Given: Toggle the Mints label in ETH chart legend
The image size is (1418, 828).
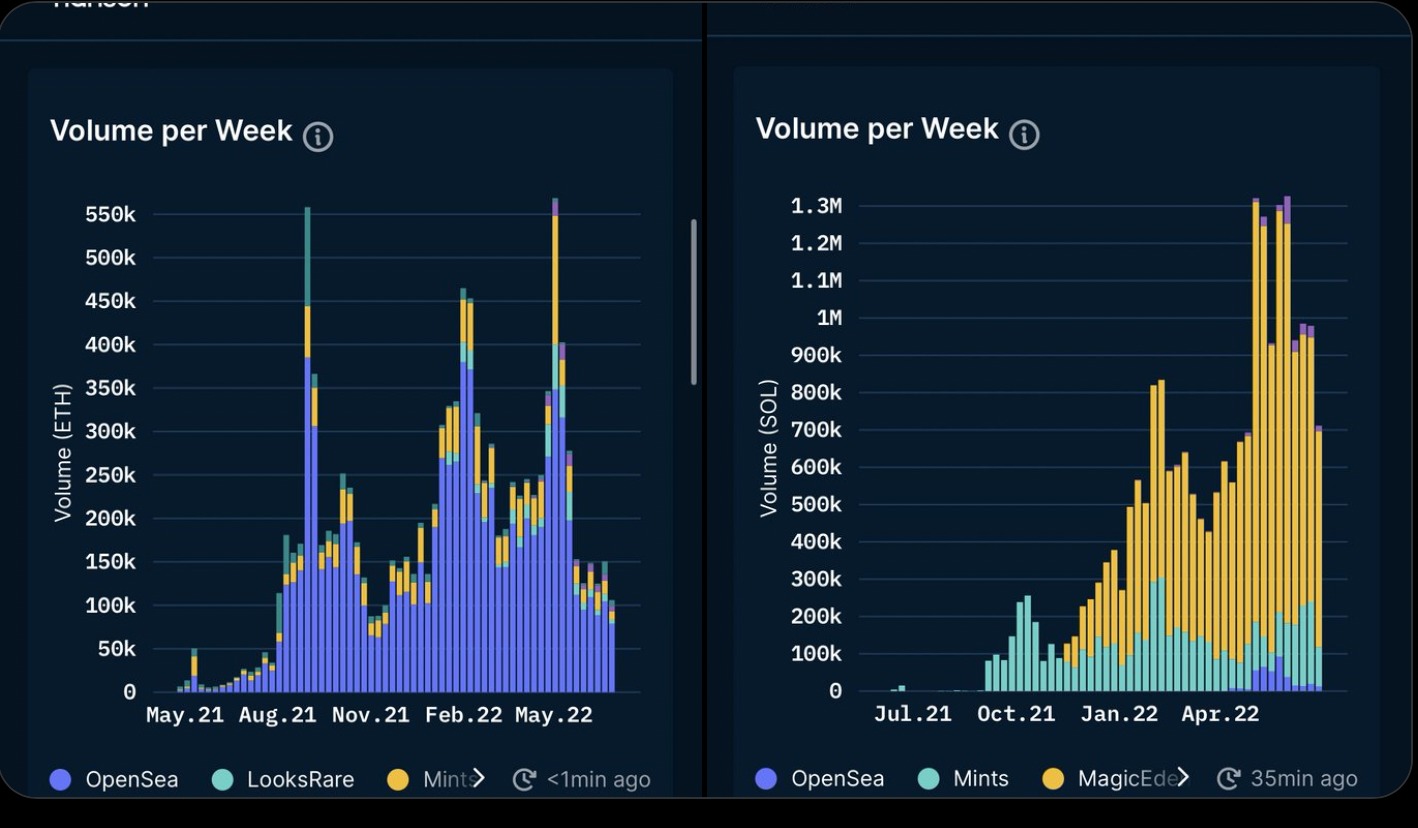Looking at the screenshot, I should pos(444,780).
